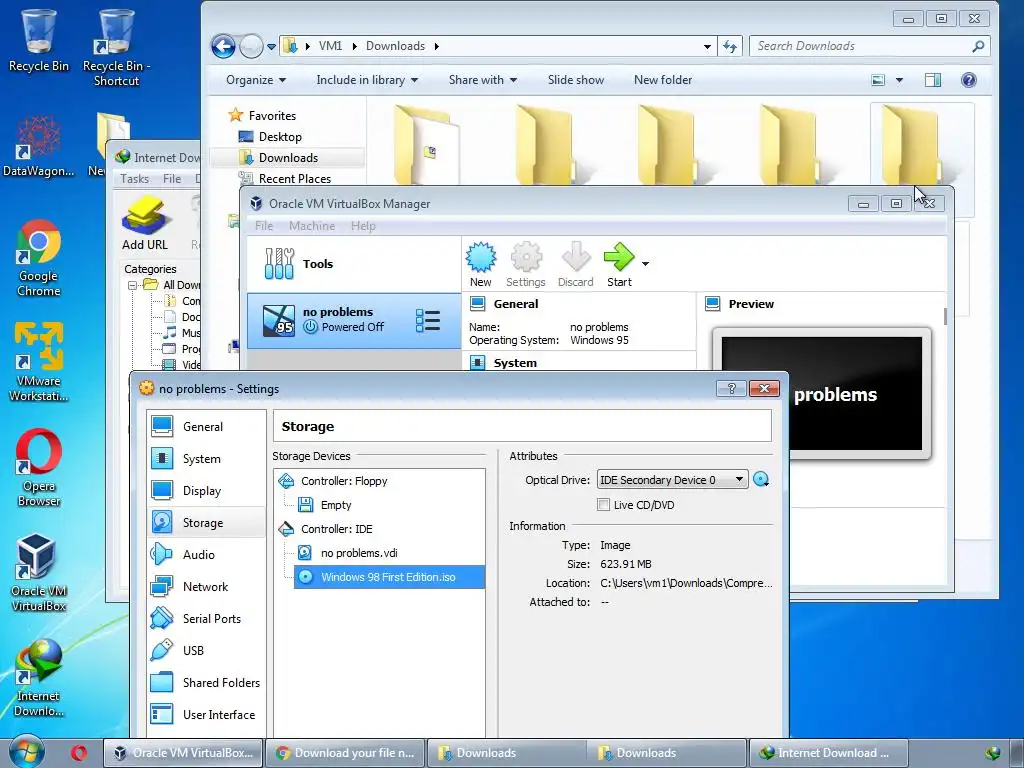Open the Opera Browser desktop shortcut

coord(39,468)
